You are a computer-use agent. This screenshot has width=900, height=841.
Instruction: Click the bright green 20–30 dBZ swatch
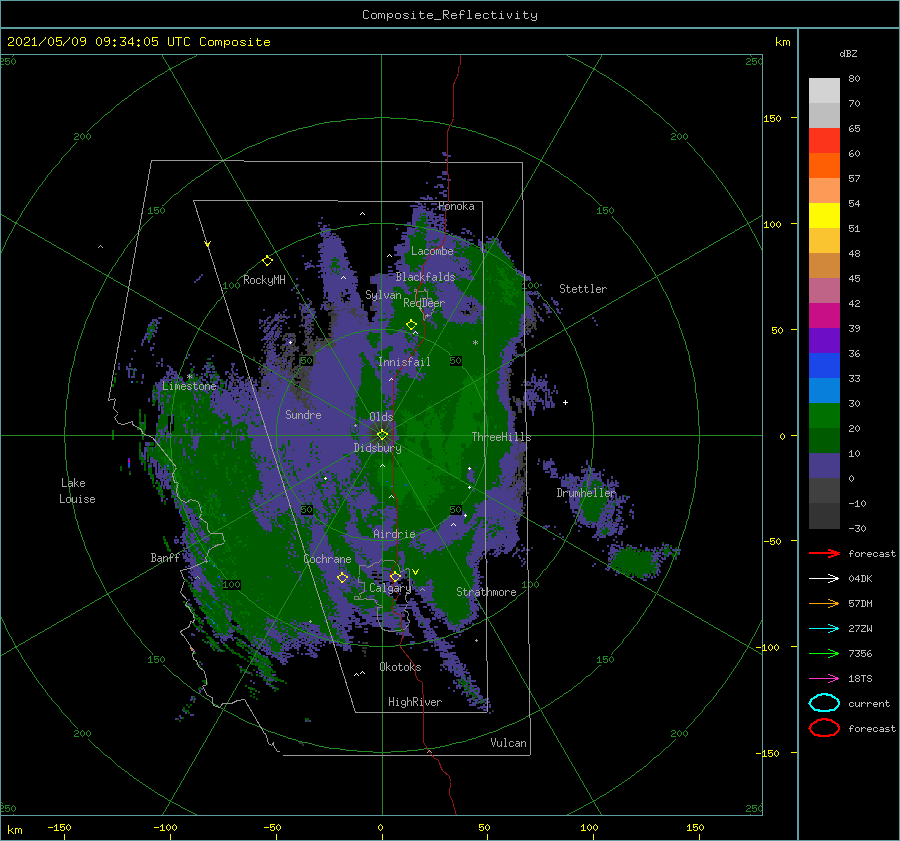[x=824, y=416]
